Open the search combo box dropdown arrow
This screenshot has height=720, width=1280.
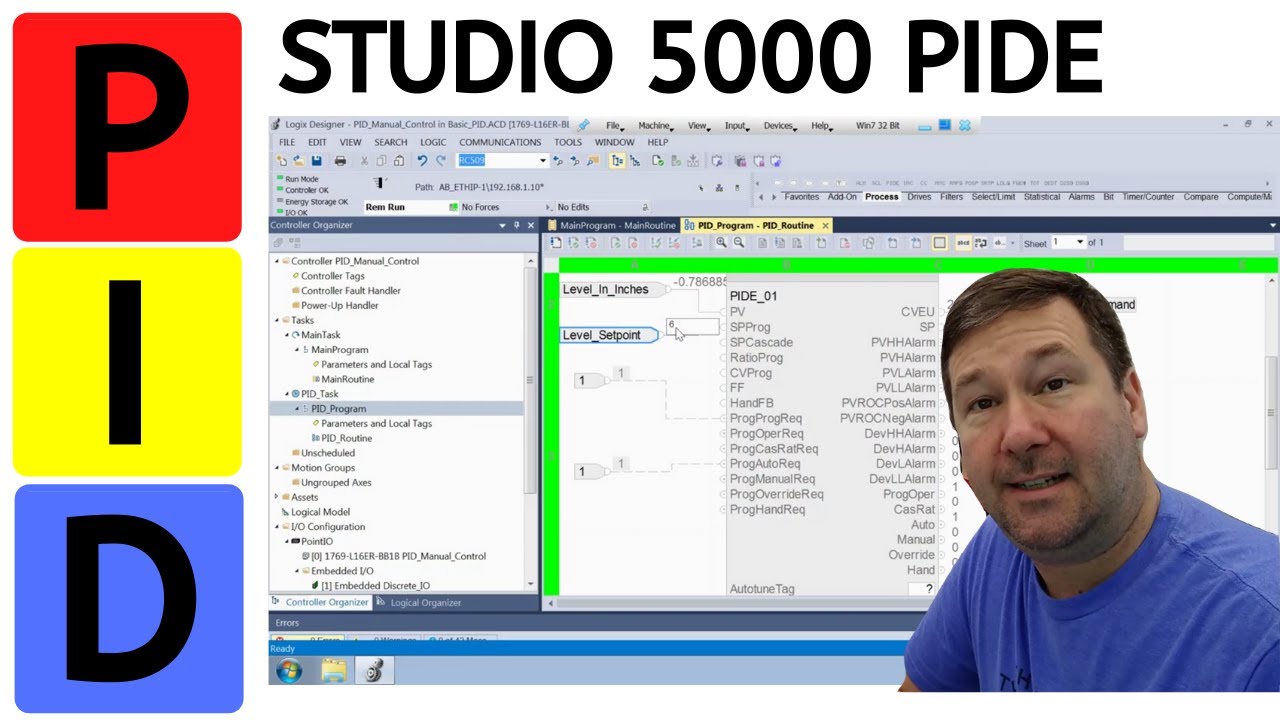pos(543,161)
